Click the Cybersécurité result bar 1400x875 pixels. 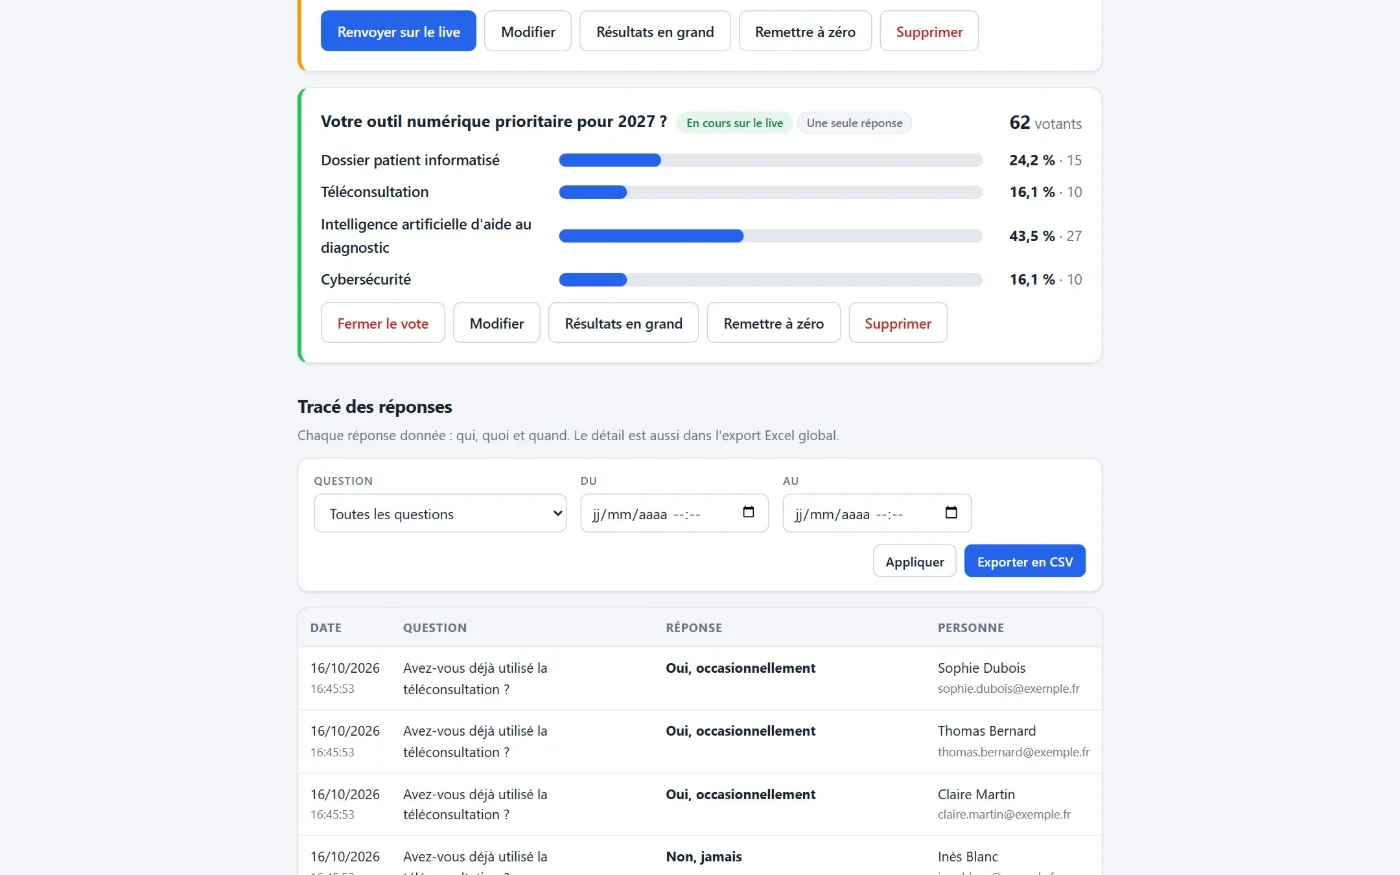click(x=770, y=280)
